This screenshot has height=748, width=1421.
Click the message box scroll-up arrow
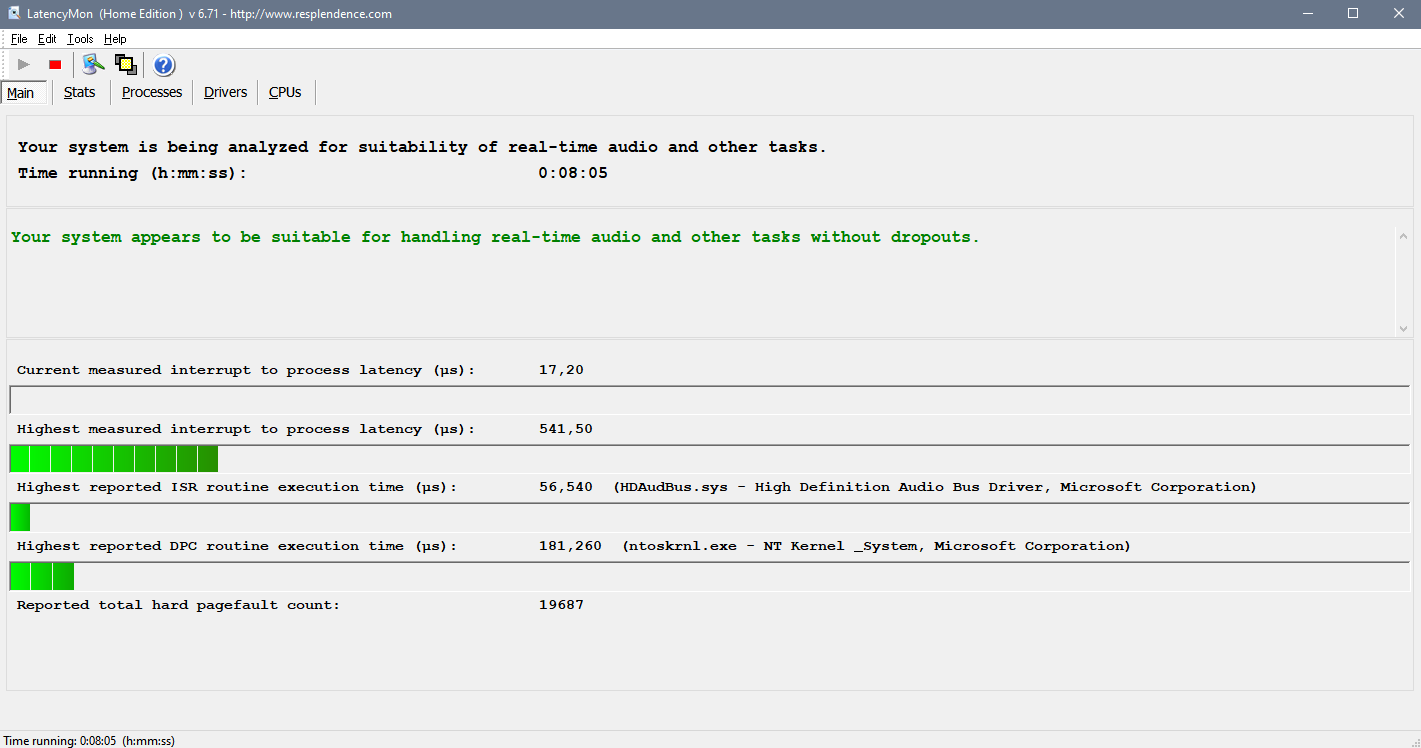(1403, 237)
